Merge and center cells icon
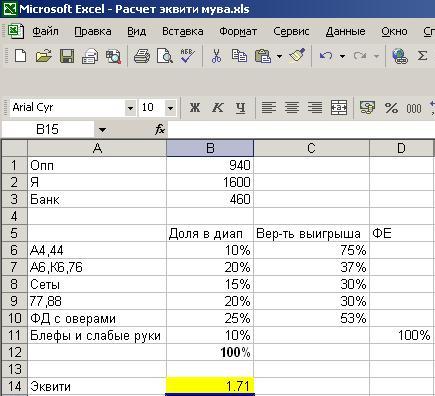Viewport: 435px width, 396px height. [339, 108]
